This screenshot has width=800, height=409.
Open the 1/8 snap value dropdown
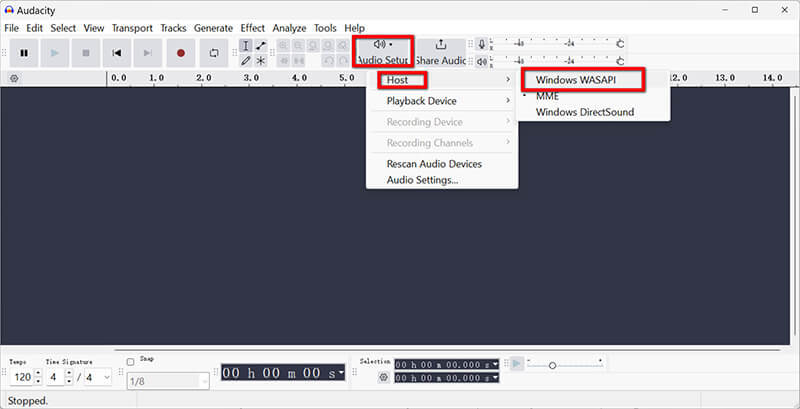pyautogui.click(x=205, y=381)
